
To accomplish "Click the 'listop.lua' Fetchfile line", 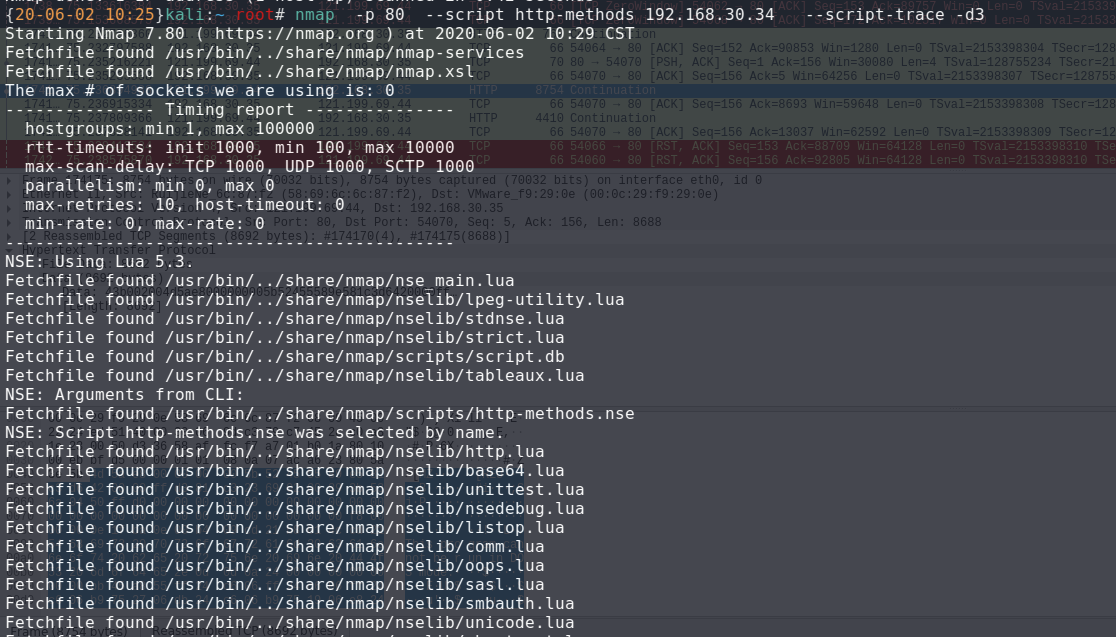I will coord(285,527).
